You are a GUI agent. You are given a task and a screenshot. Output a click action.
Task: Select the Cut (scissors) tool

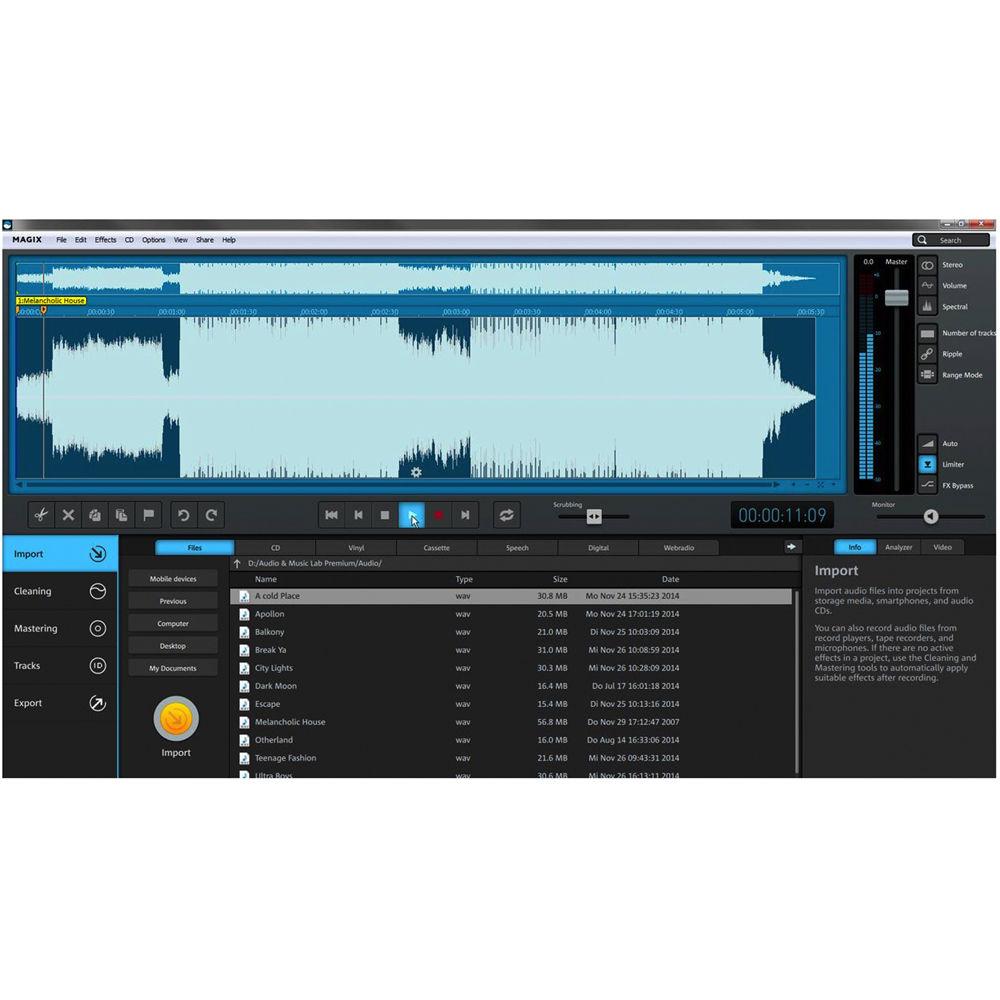pyautogui.click(x=40, y=515)
